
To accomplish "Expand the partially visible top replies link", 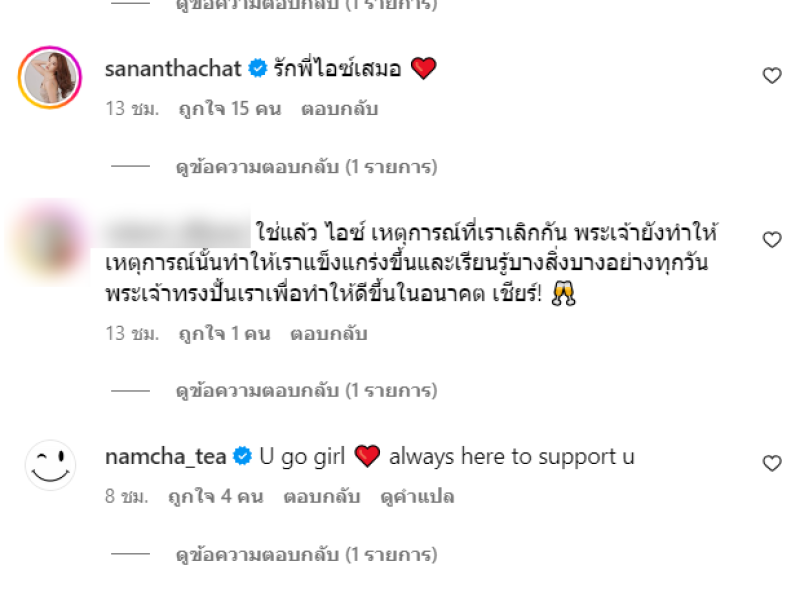I will click(x=306, y=5).
